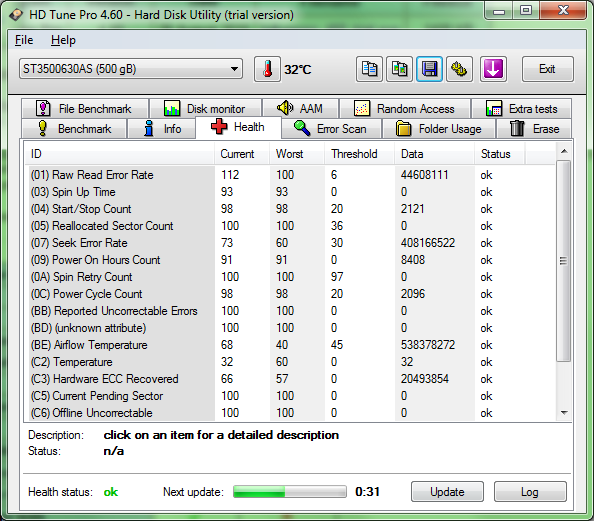Minimize the HD Tune Pro window

(499, 11)
